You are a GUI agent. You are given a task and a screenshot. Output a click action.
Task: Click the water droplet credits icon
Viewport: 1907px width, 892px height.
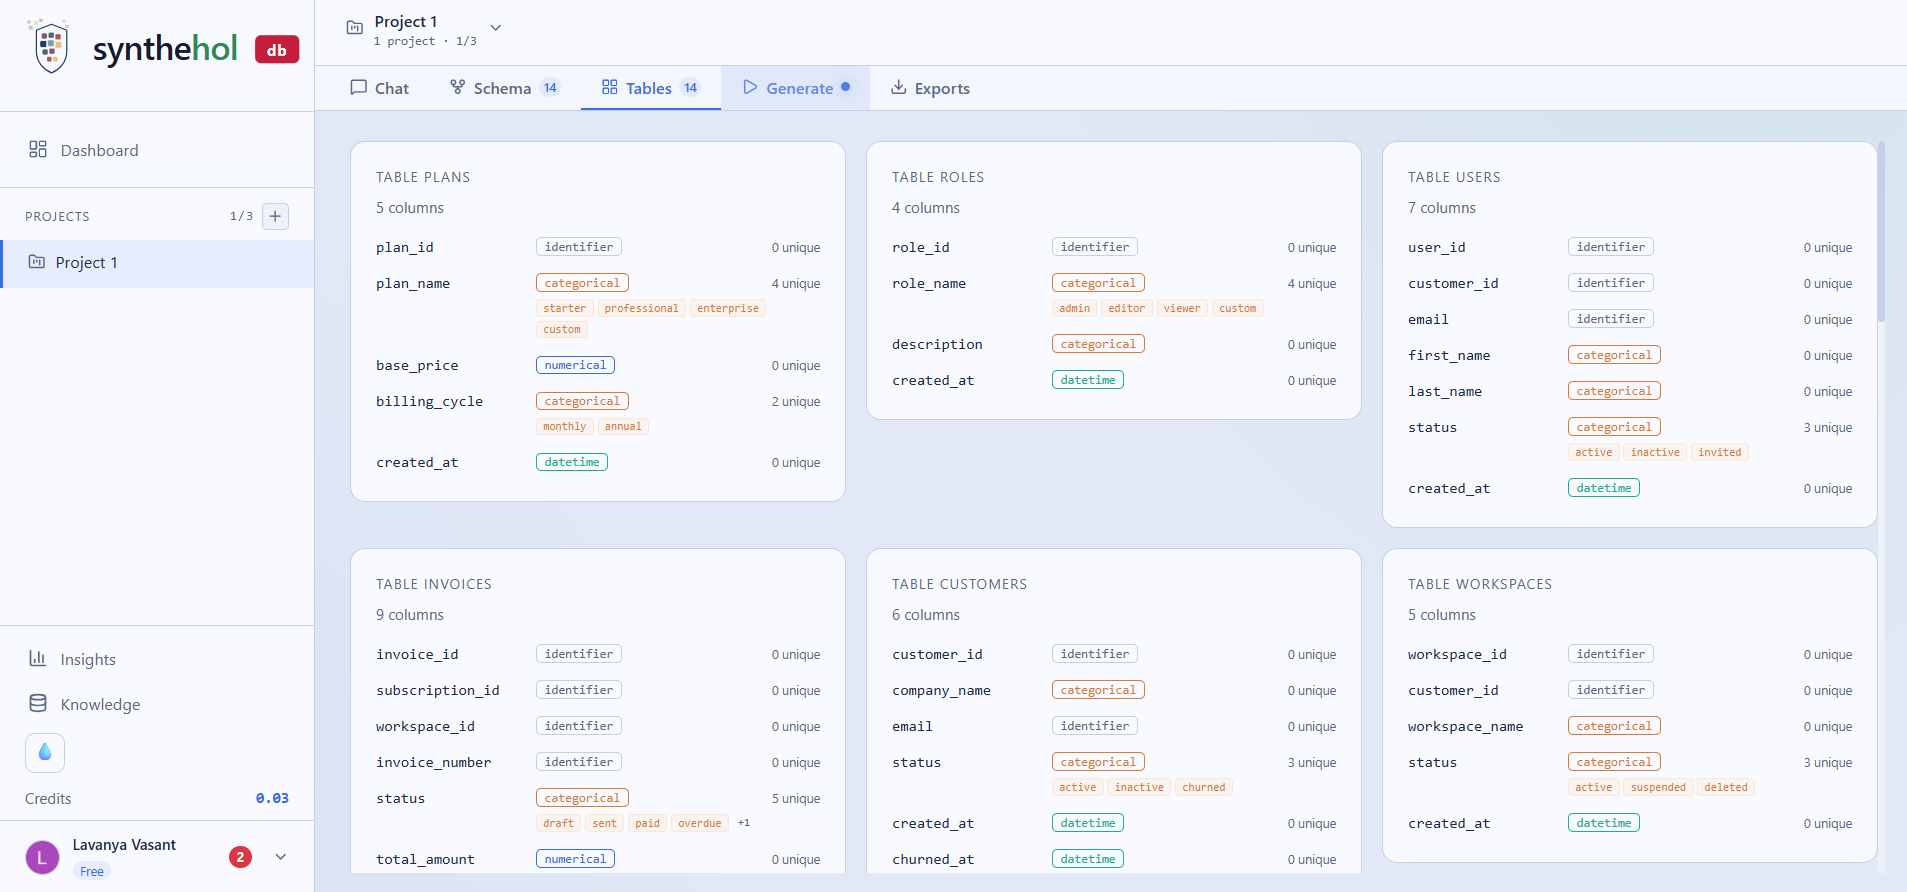(45, 752)
